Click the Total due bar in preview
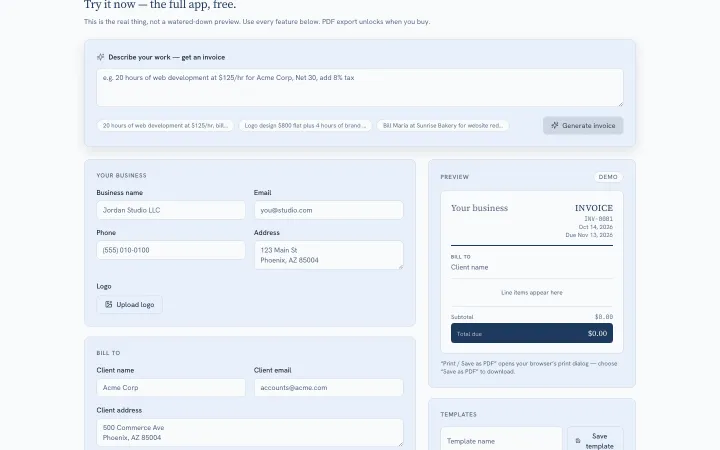 [532, 333]
